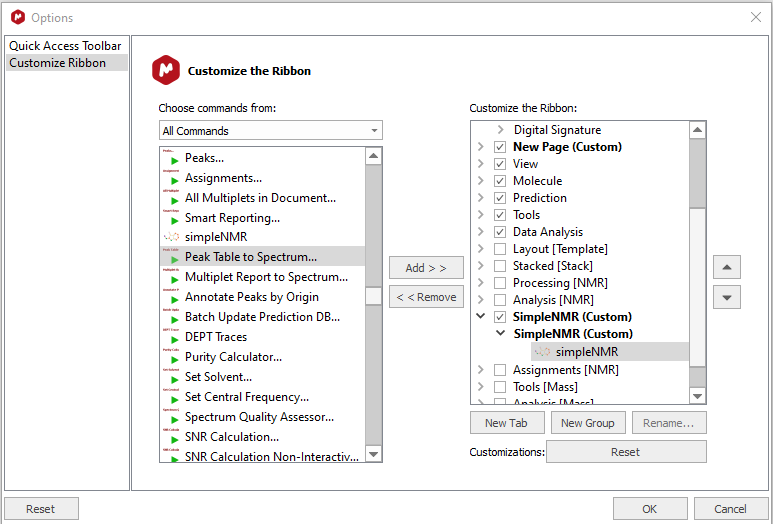Click the Peaks... command icon
This screenshot has height=524, width=773.
click(x=171, y=158)
